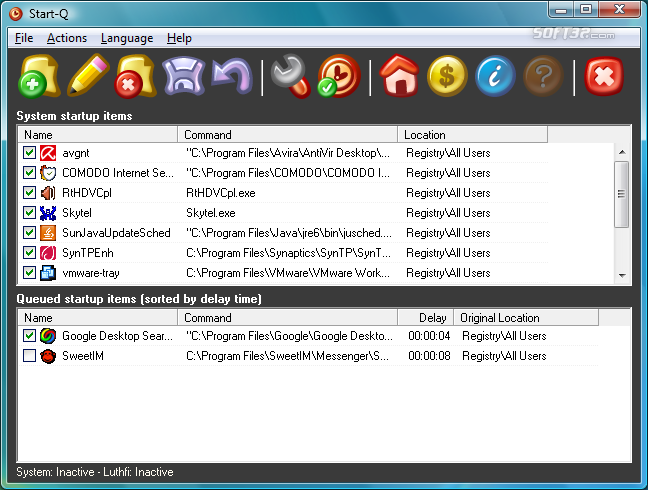Viewport: 648px width, 490px height.
Task: Click the System: Inactive status bar text
Action: pos(55,472)
